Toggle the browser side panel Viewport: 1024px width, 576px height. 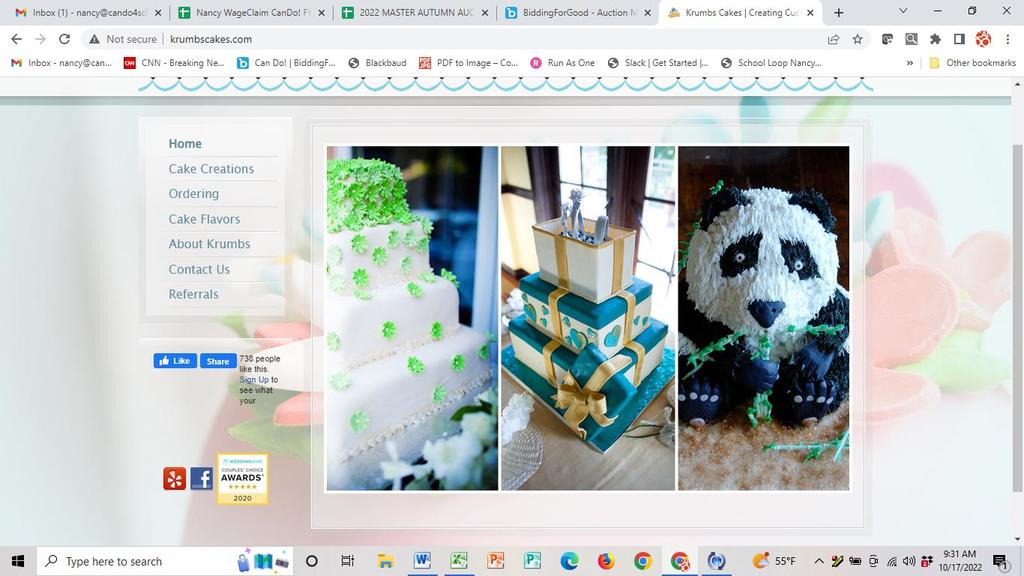pos(959,39)
